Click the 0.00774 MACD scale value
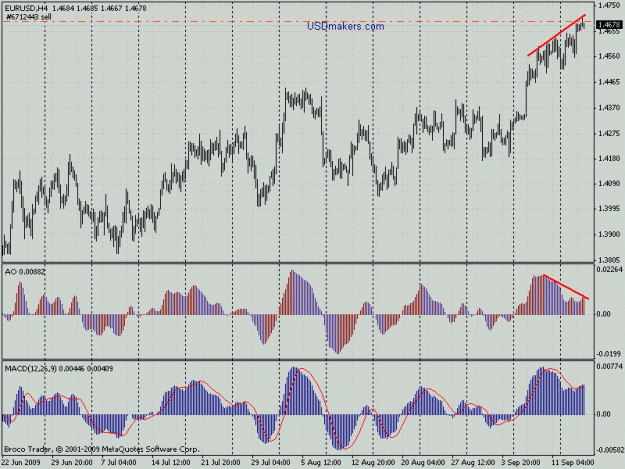 pyautogui.click(x=609, y=365)
